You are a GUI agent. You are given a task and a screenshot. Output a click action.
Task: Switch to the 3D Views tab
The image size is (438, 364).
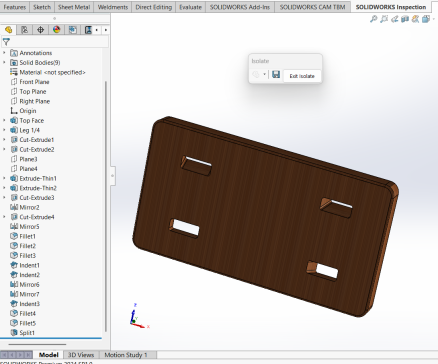click(81, 355)
